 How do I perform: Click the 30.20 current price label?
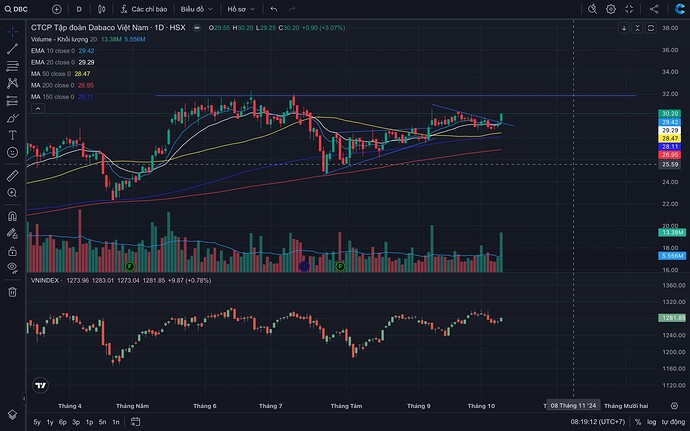[x=671, y=114]
